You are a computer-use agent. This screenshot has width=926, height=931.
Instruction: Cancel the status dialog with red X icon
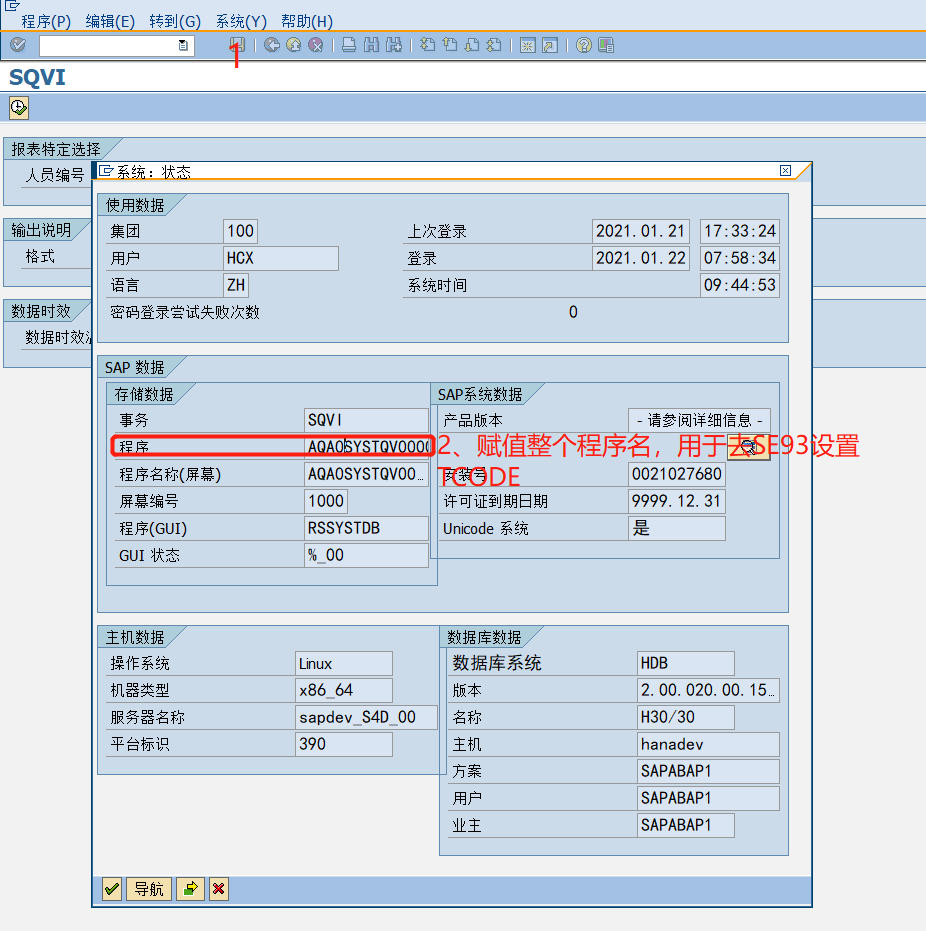point(218,888)
